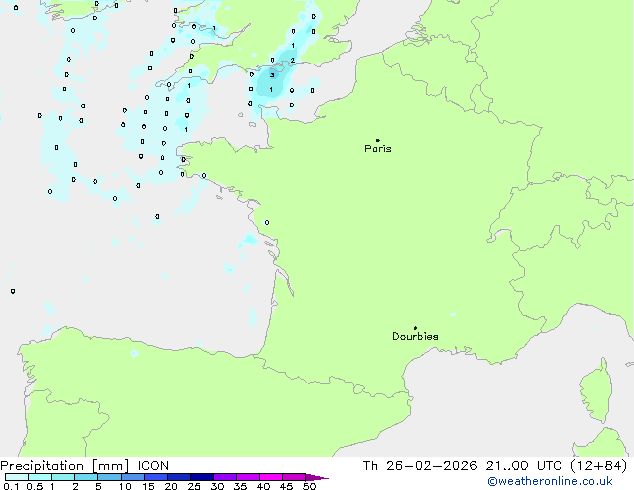Click the '21..00 UTC' time text
634x490 pixels.
[x=524, y=466]
